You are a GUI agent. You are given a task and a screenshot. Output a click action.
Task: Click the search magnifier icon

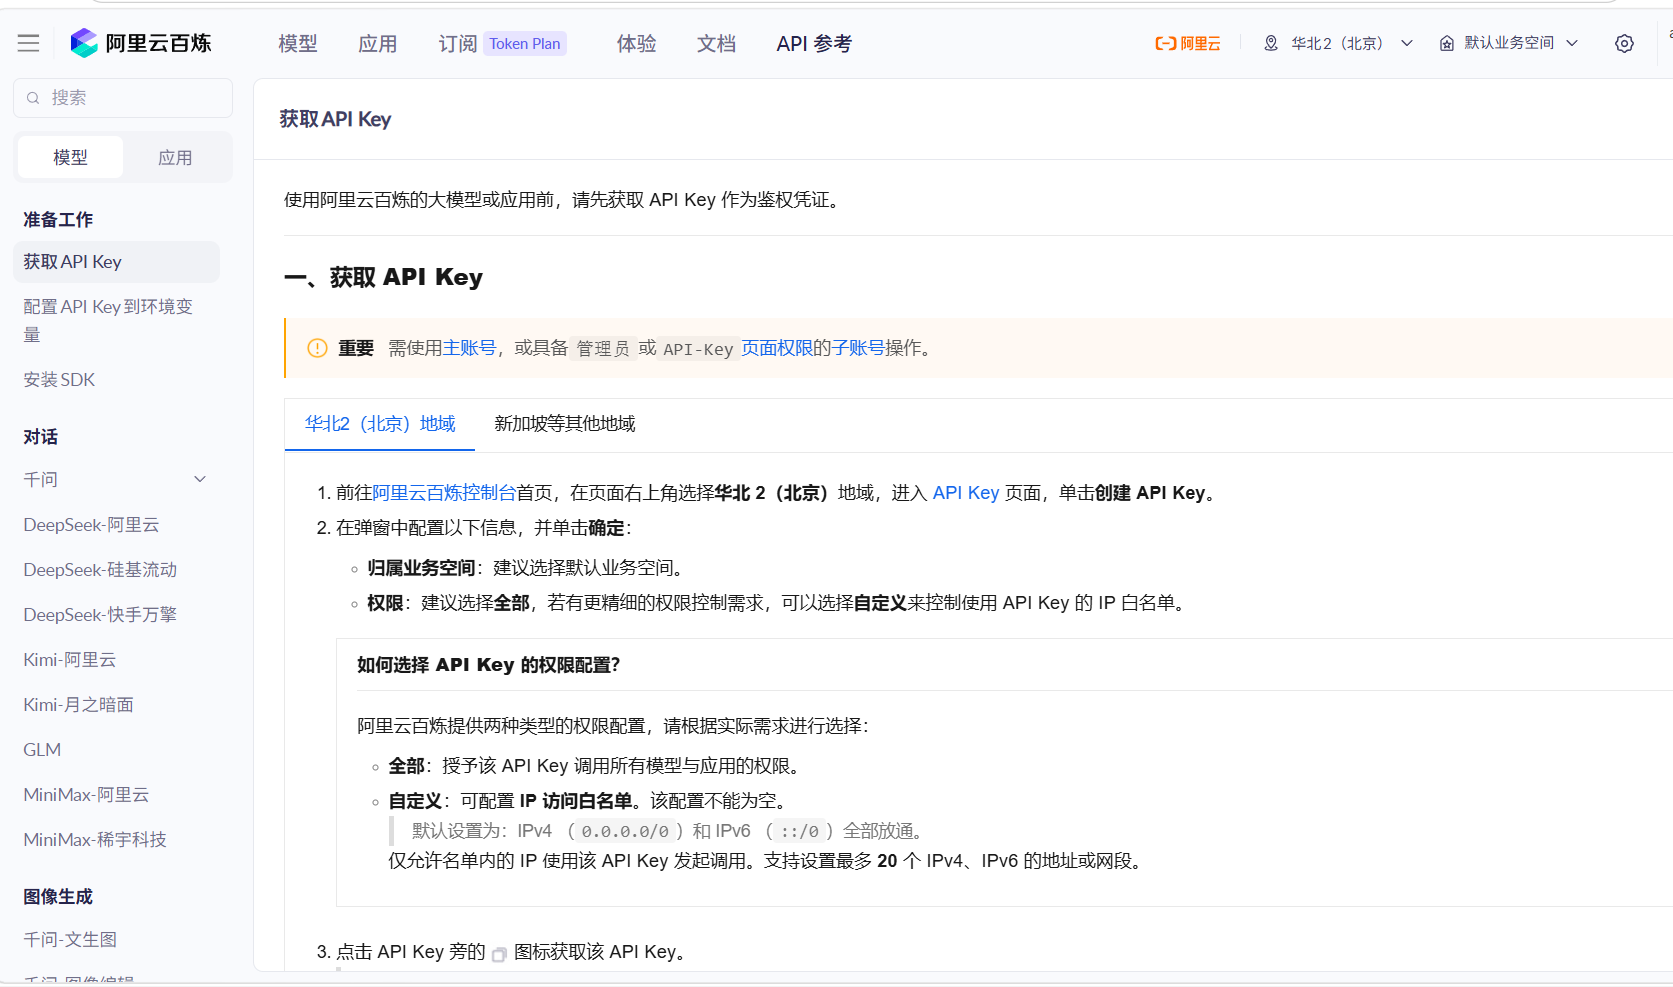point(33,98)
